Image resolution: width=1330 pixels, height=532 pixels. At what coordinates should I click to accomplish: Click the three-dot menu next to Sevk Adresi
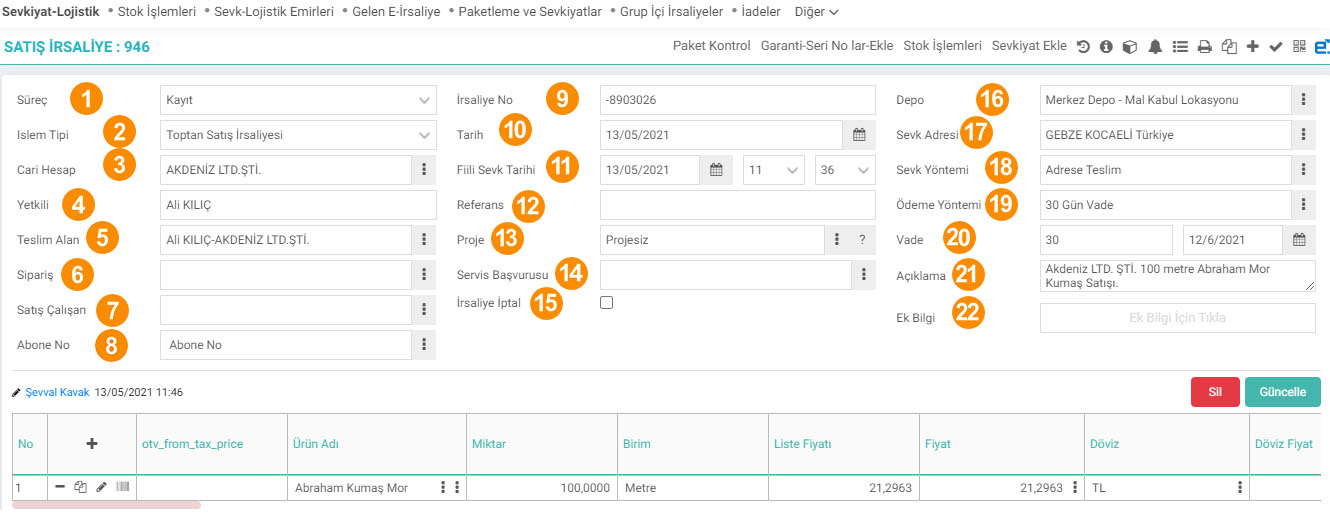pyautogui.click(x=1303, y=134)
